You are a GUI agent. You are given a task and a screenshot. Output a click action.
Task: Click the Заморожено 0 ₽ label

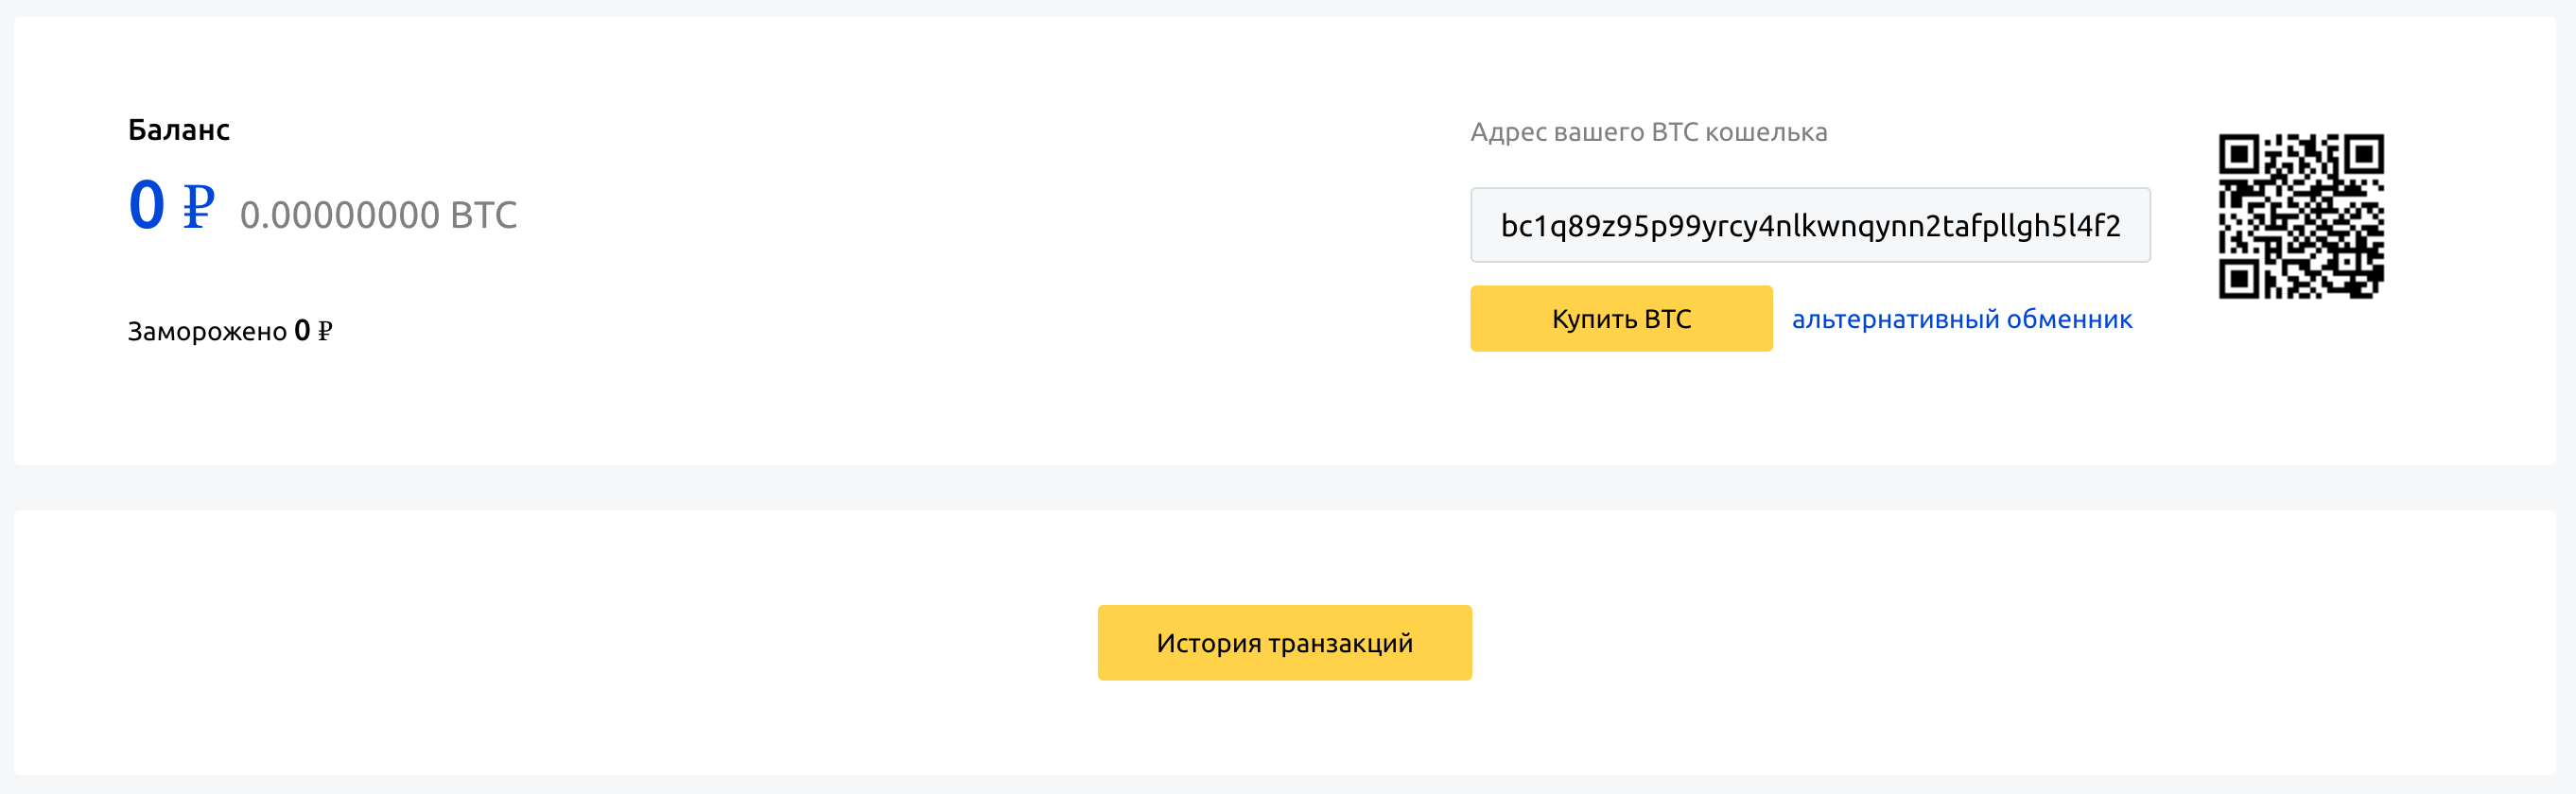[x=231, y=330]
